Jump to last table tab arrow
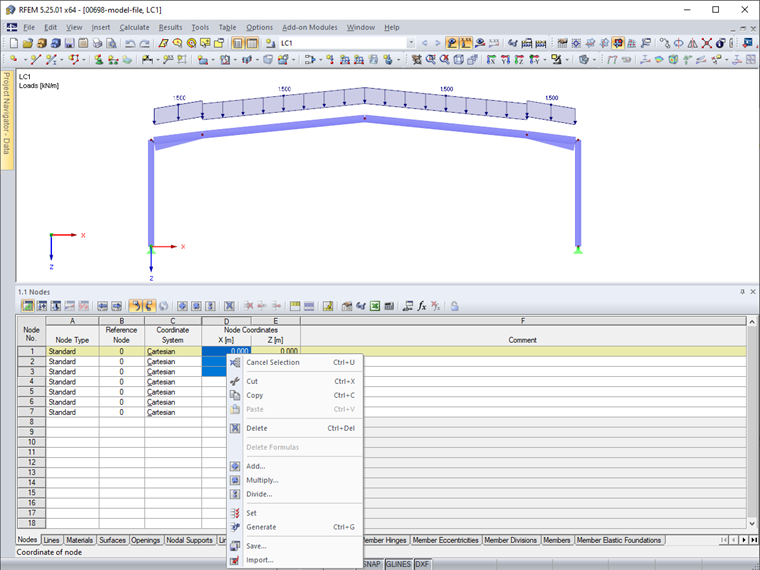This screenshot has width=760, height=570. click(x=754, y=540)
